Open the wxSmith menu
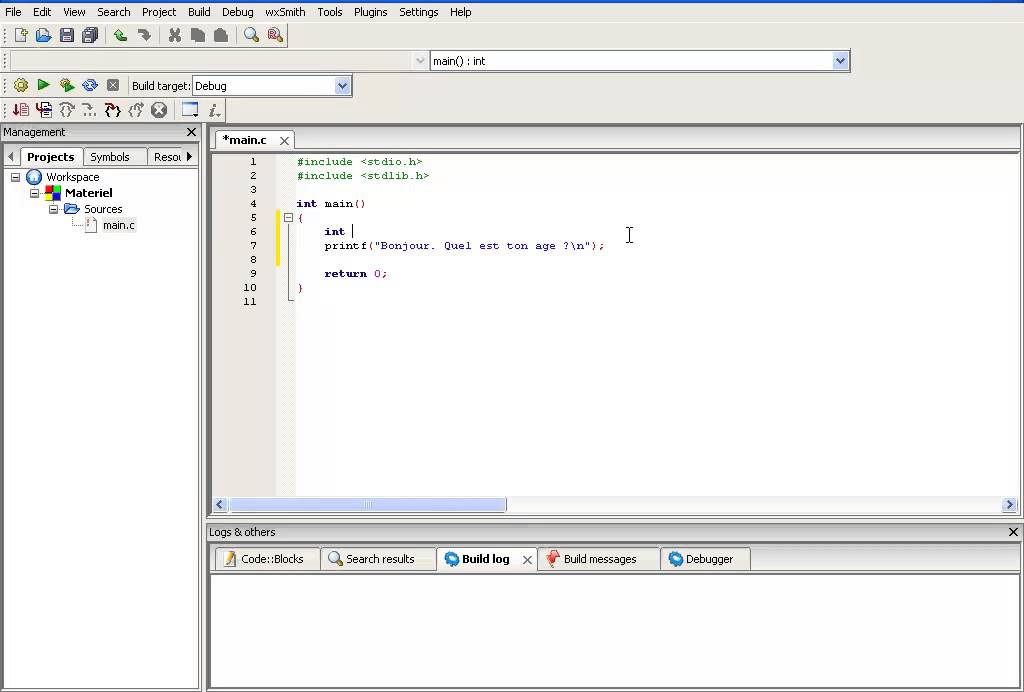The width and height of the screenshot is (1024, 692). click(285, 12)
